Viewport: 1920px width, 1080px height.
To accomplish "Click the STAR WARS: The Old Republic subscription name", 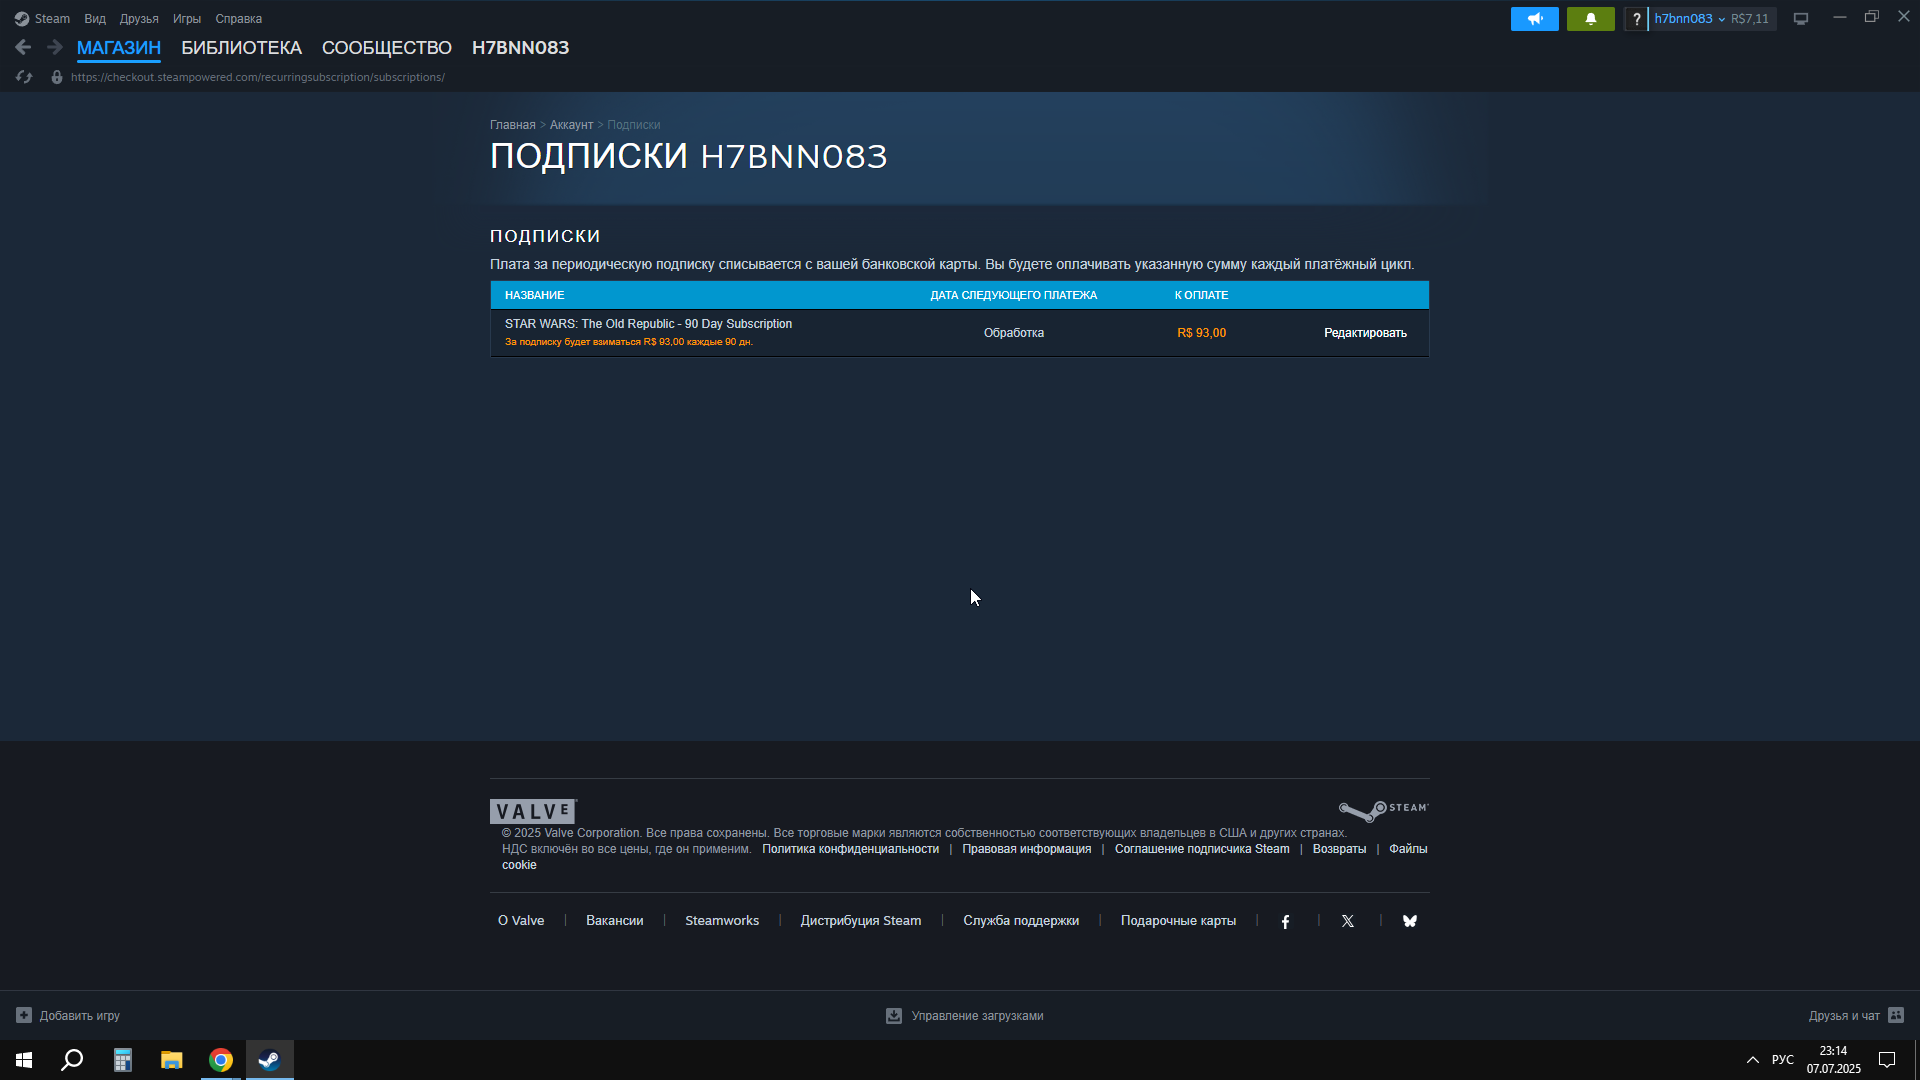I will 648,324.
